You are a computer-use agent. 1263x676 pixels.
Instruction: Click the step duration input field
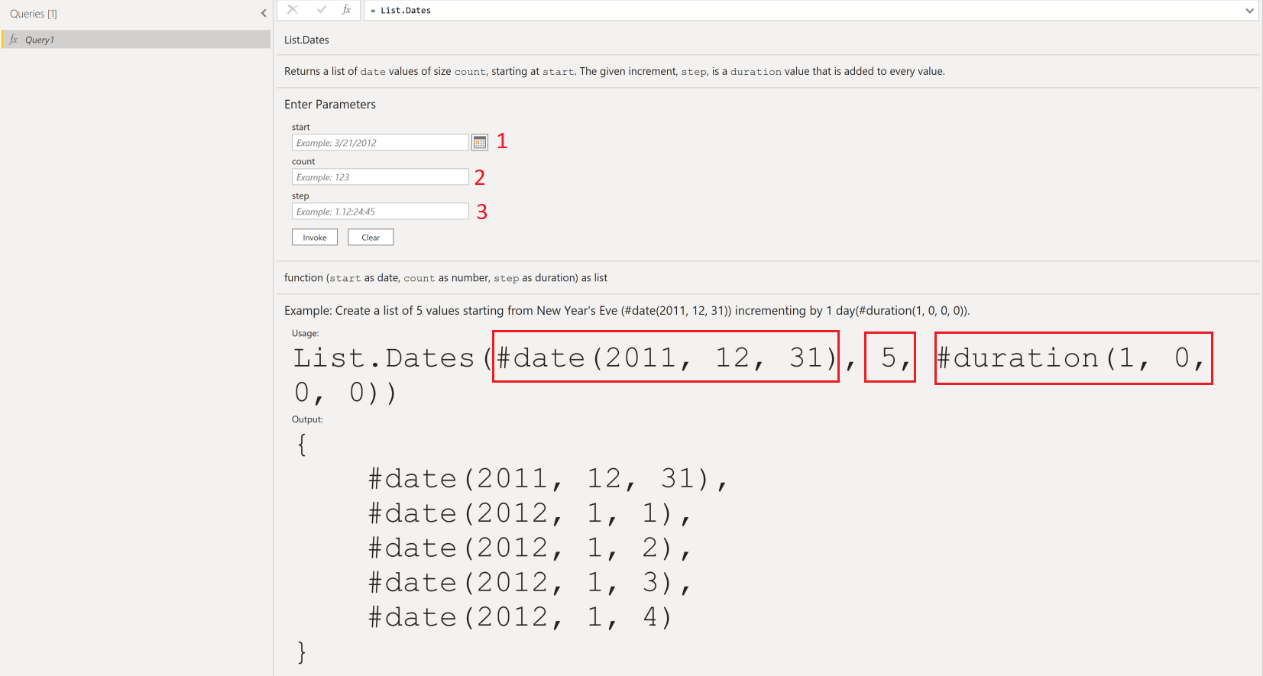pyautogui.click(x=380, y=211)
